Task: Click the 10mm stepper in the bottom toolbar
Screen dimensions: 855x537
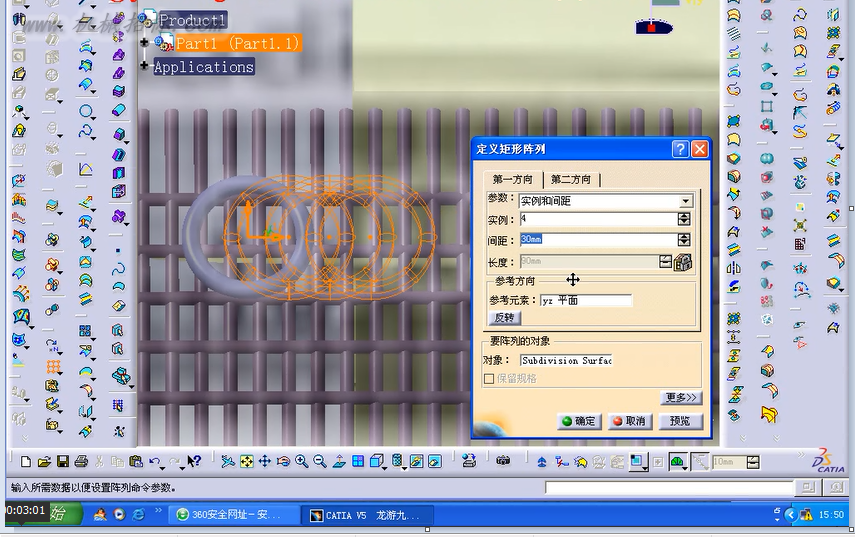Action: click(x=752, y=462)
